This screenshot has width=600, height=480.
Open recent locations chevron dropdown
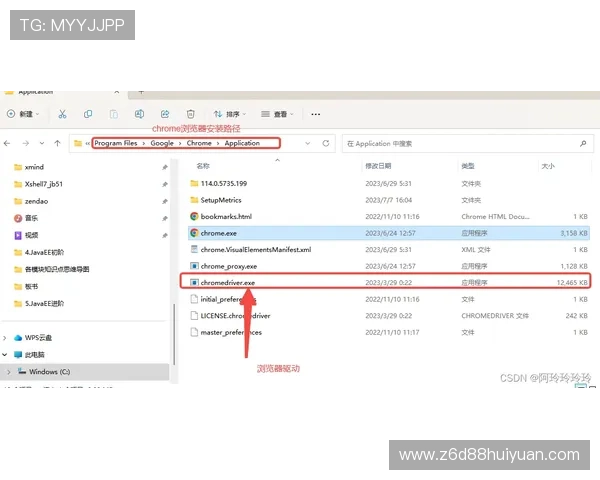point(42,143)
